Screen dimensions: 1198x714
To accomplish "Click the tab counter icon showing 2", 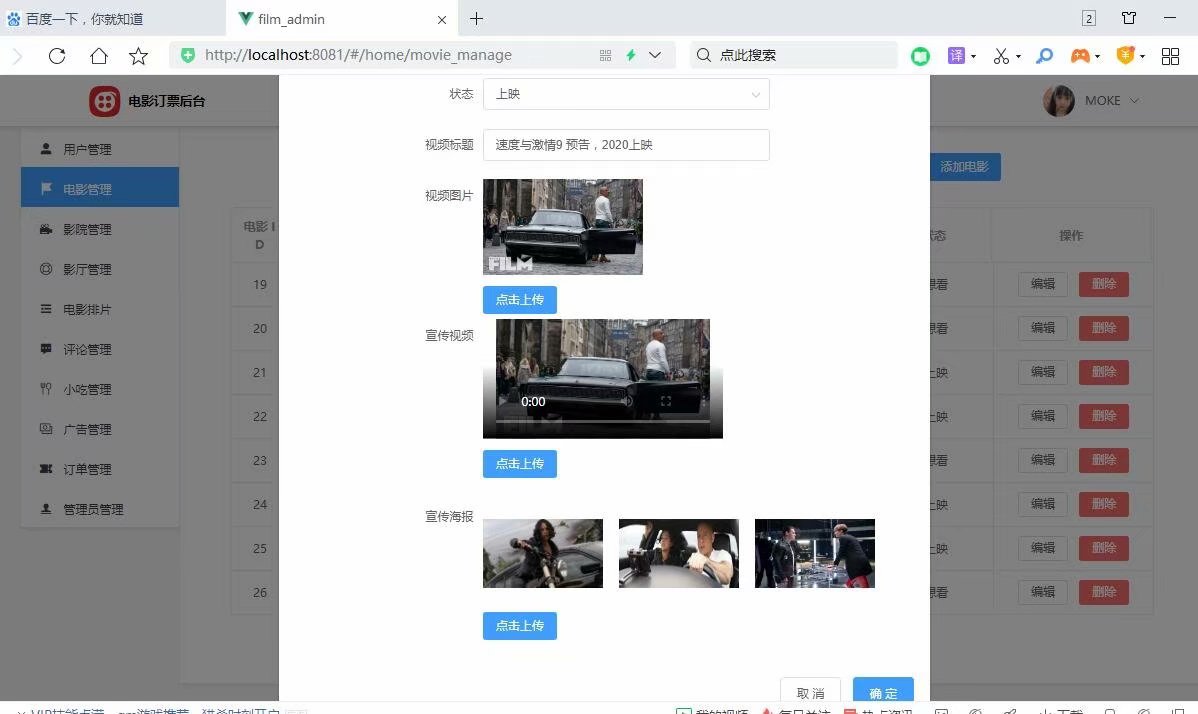I will 1089,18.
